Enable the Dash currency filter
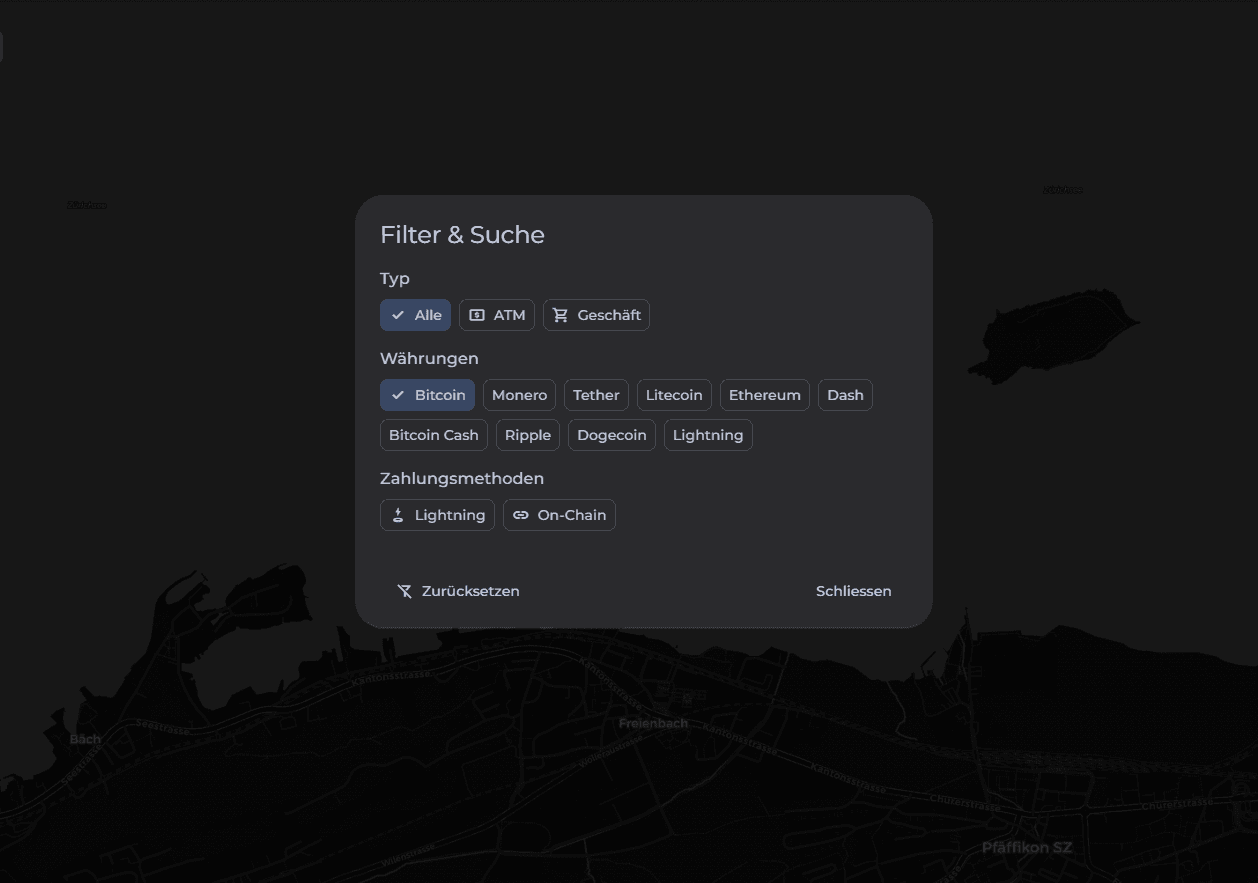This screenshot has width=1258, height=883. [845, 395]
